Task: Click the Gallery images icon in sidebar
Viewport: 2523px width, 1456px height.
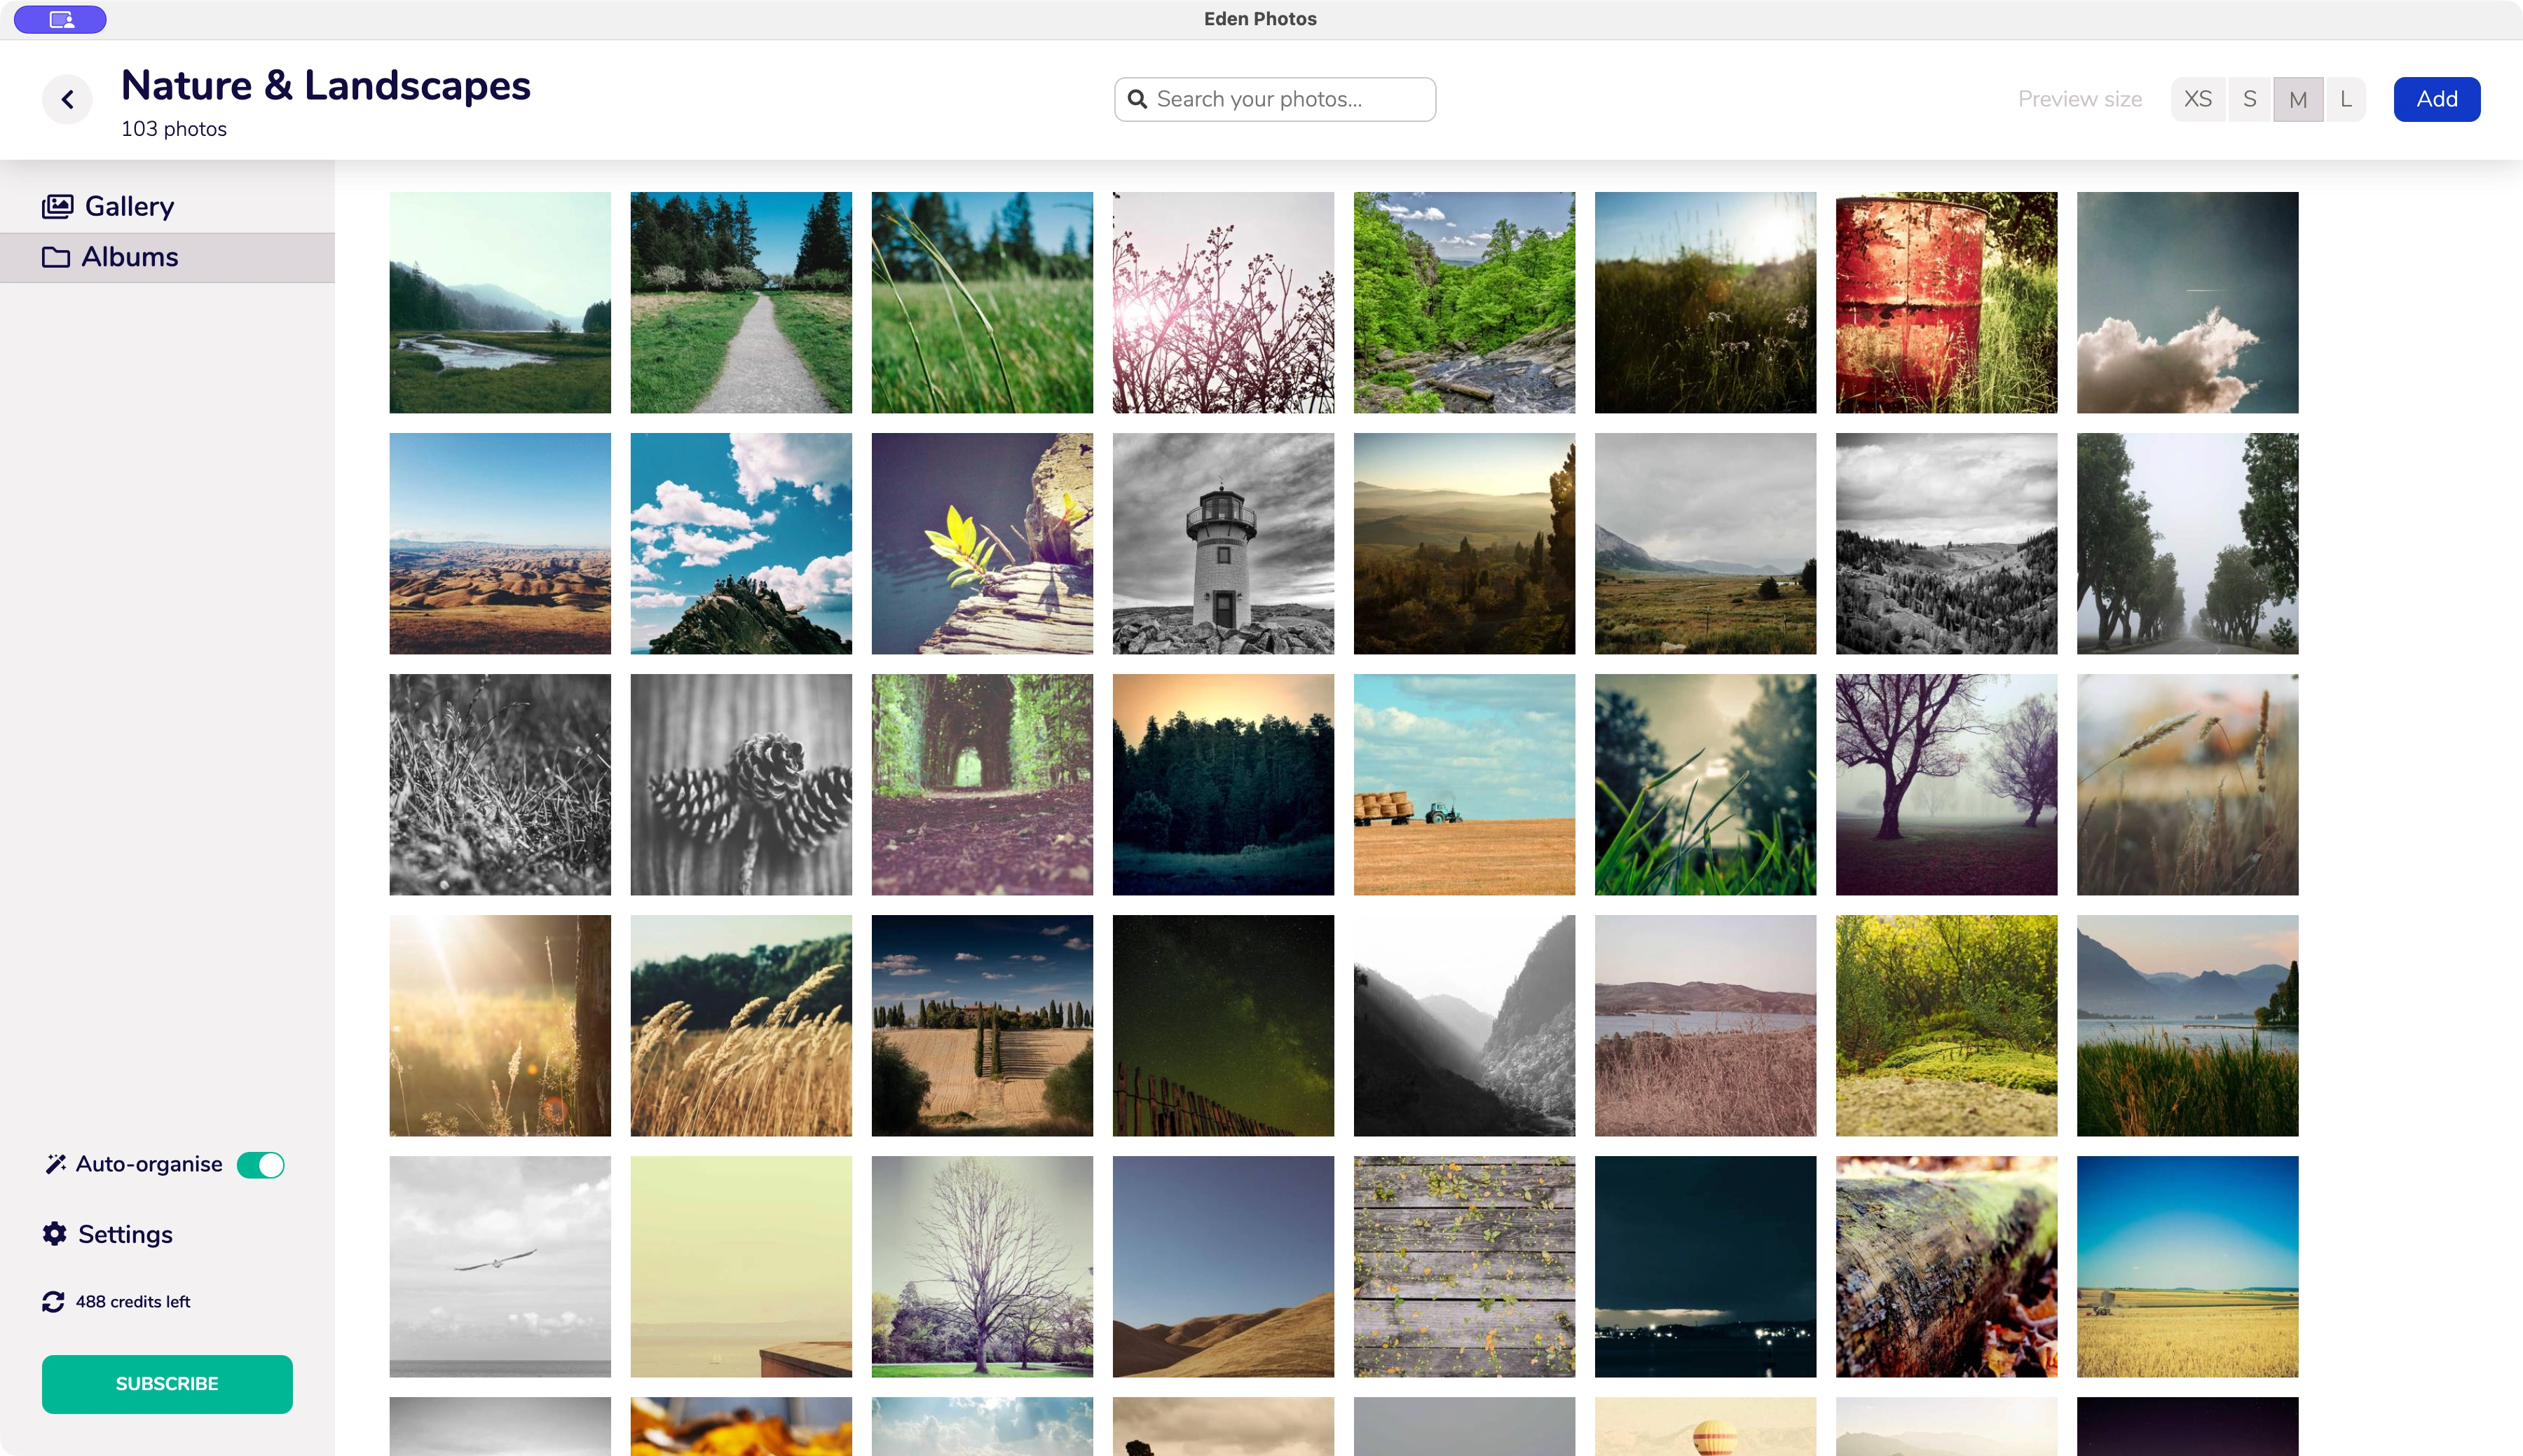Action: coord(57,206)
